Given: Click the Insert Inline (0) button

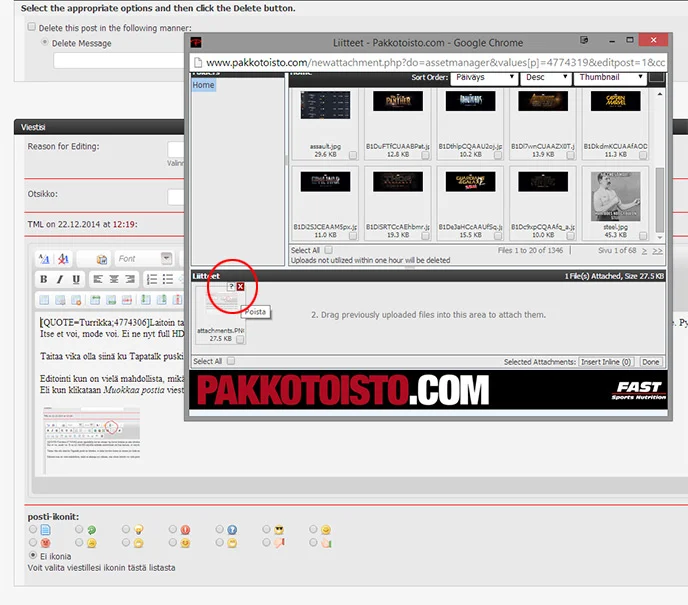Looking at the screenshot, I should 606,362.
